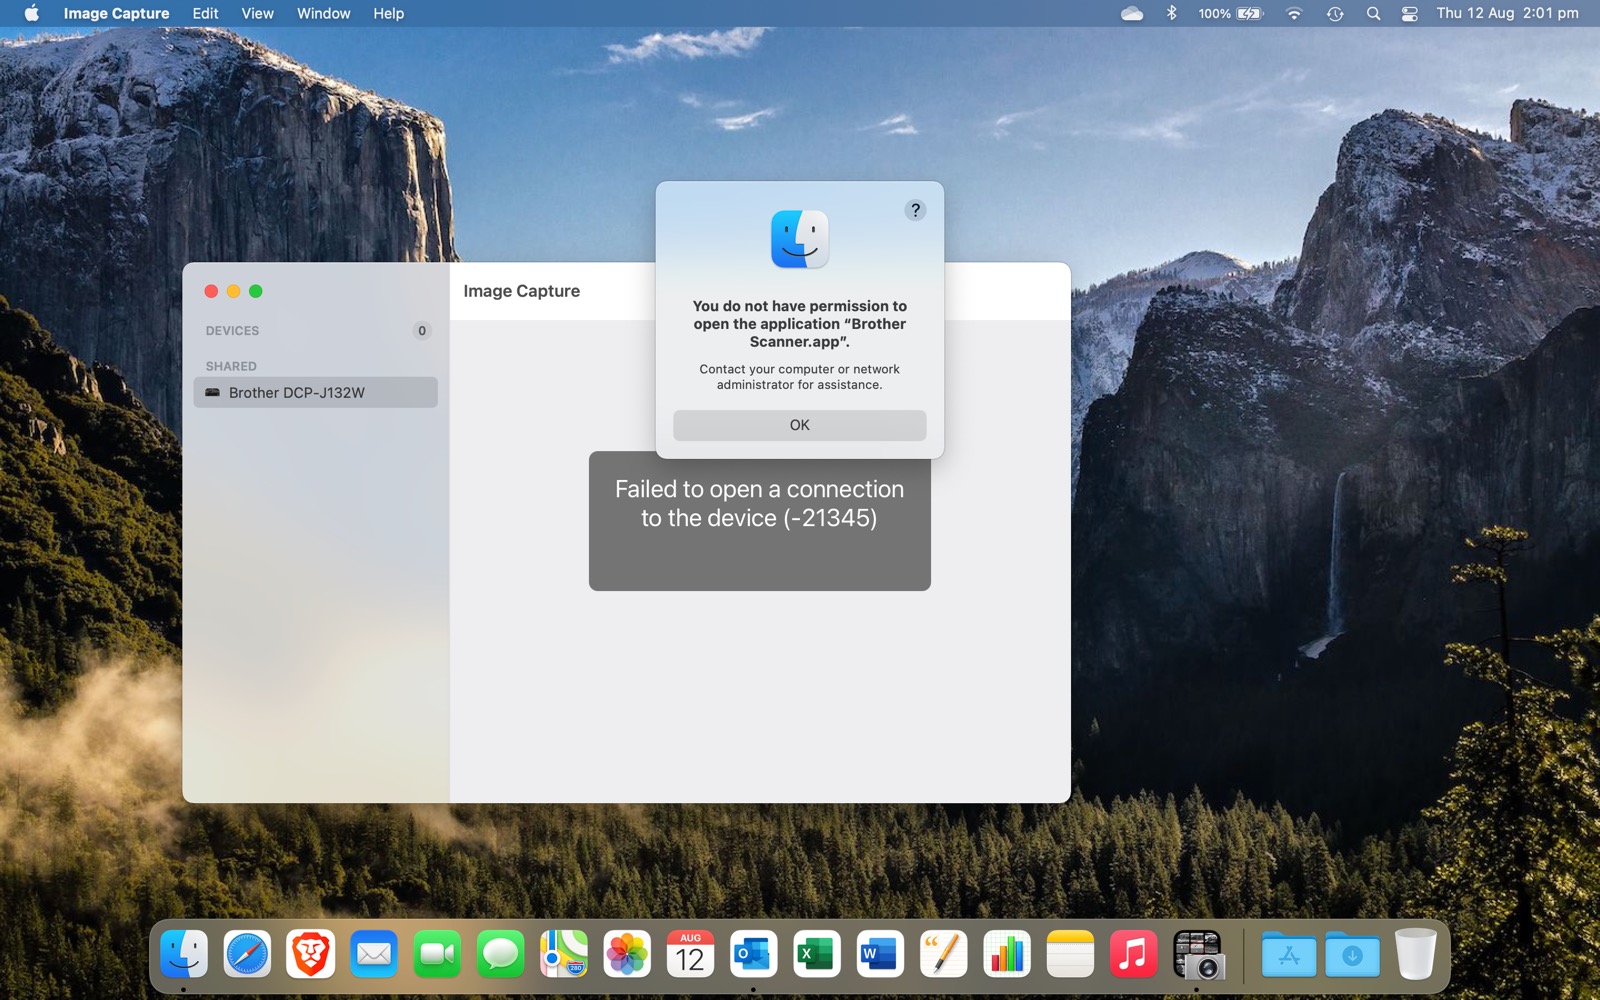Image resolution: width=1600 pixels, height=1000 pixels.
Task: Open FaceTime from the Dock
Action: click(437, 955)
